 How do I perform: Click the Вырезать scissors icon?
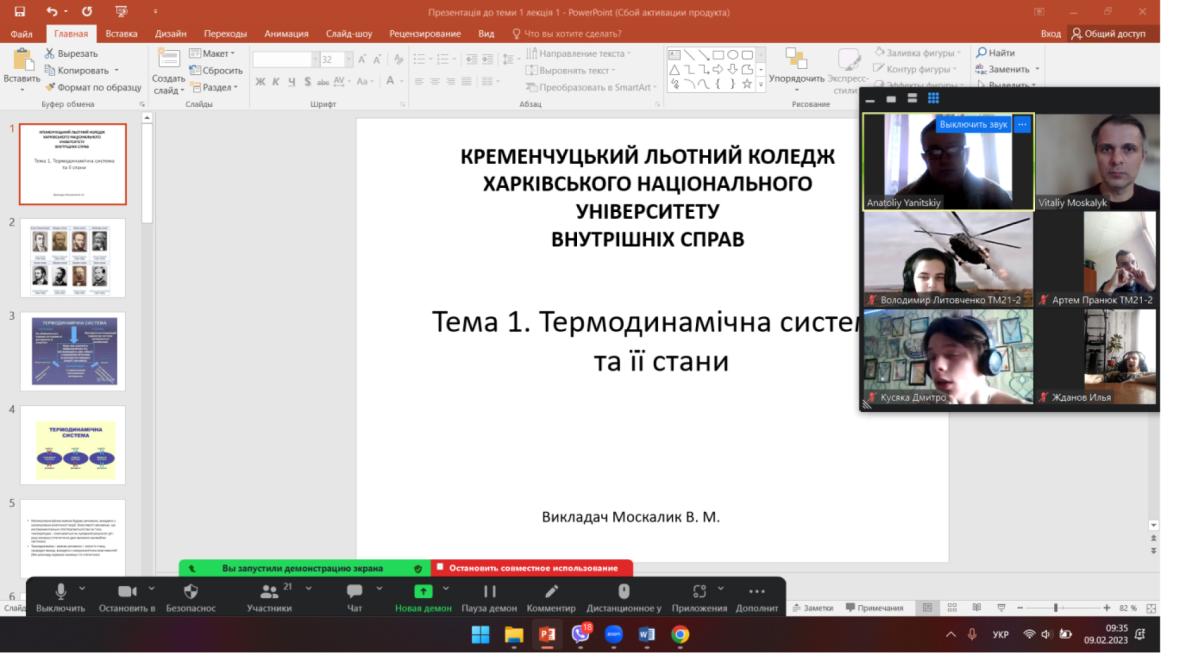[50, 53]
